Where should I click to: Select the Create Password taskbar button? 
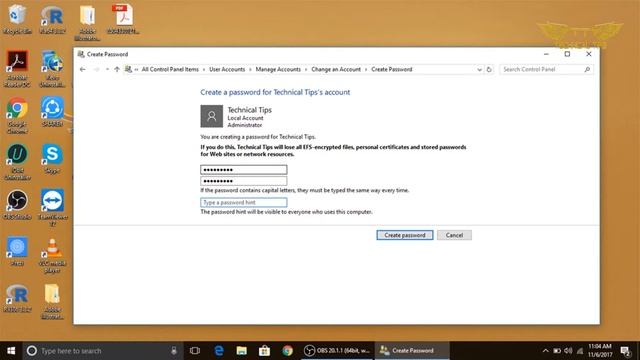(x=412, y=351)
